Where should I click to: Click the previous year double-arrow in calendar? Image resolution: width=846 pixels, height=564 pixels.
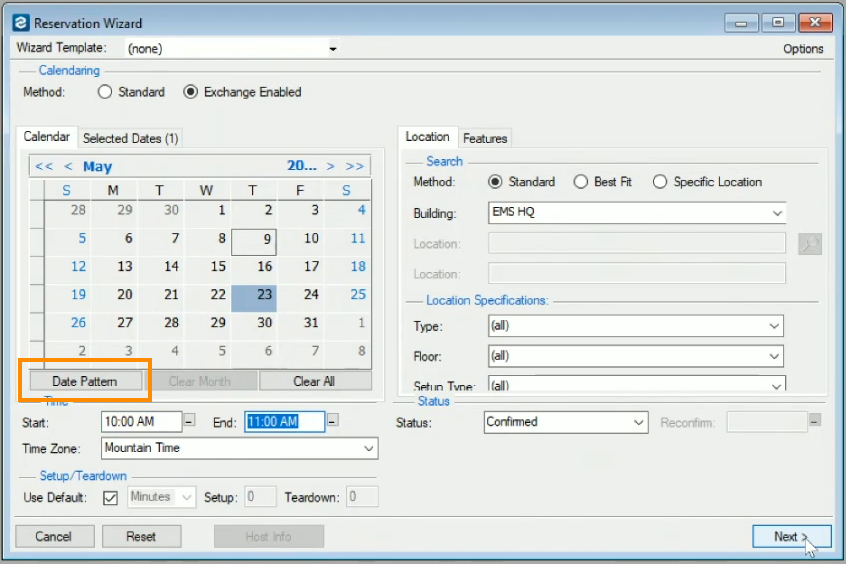pos(43,167)
